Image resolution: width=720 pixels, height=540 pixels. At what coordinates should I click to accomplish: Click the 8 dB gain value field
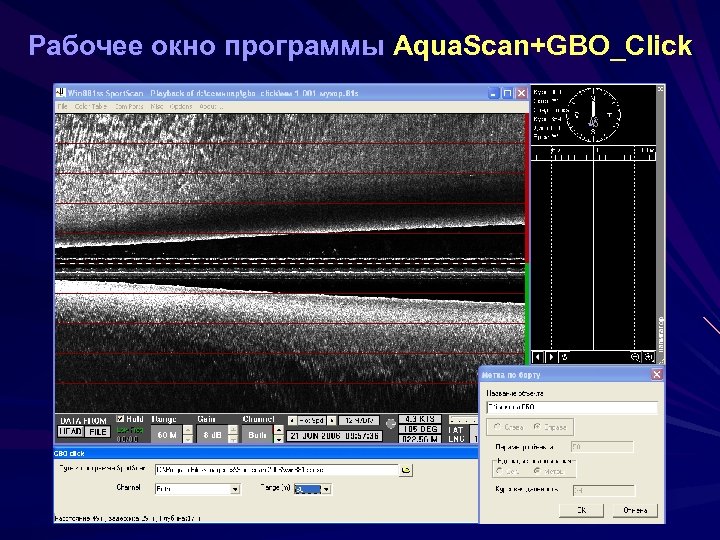212,434
